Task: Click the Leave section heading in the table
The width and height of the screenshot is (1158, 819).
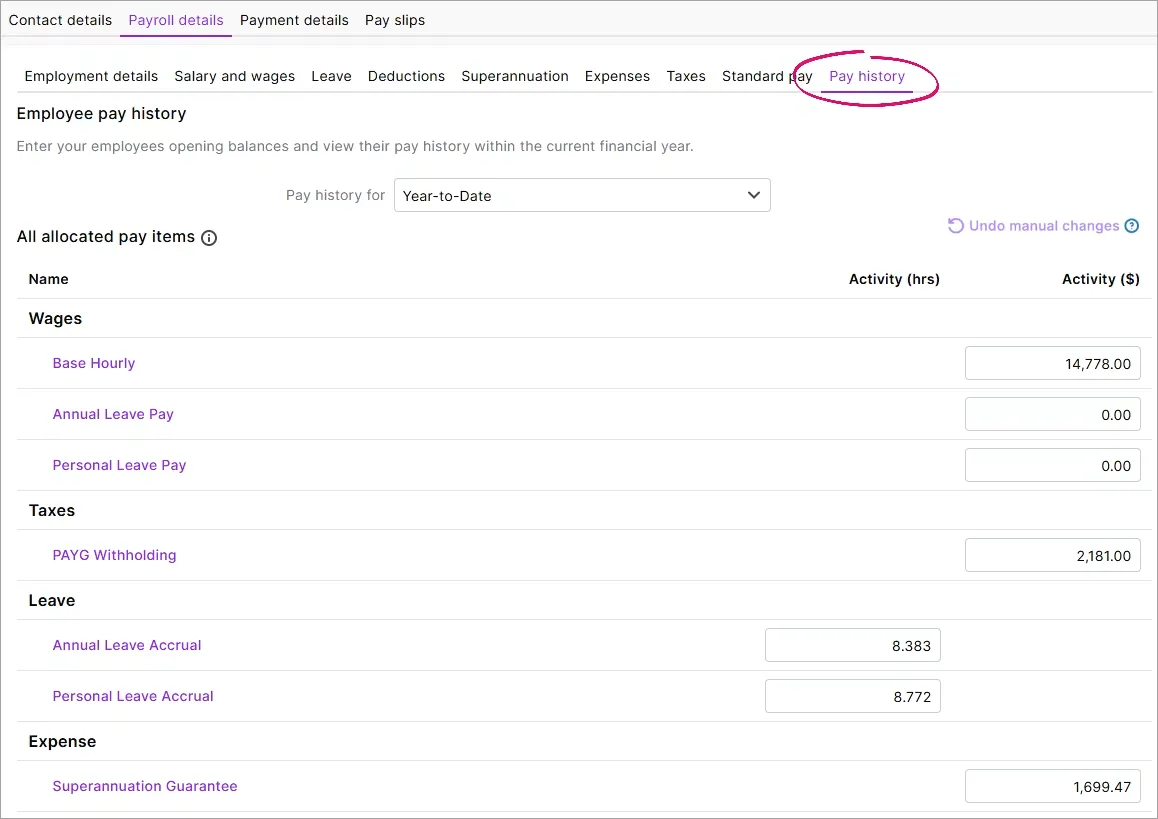Action: (x=52, y=600)
